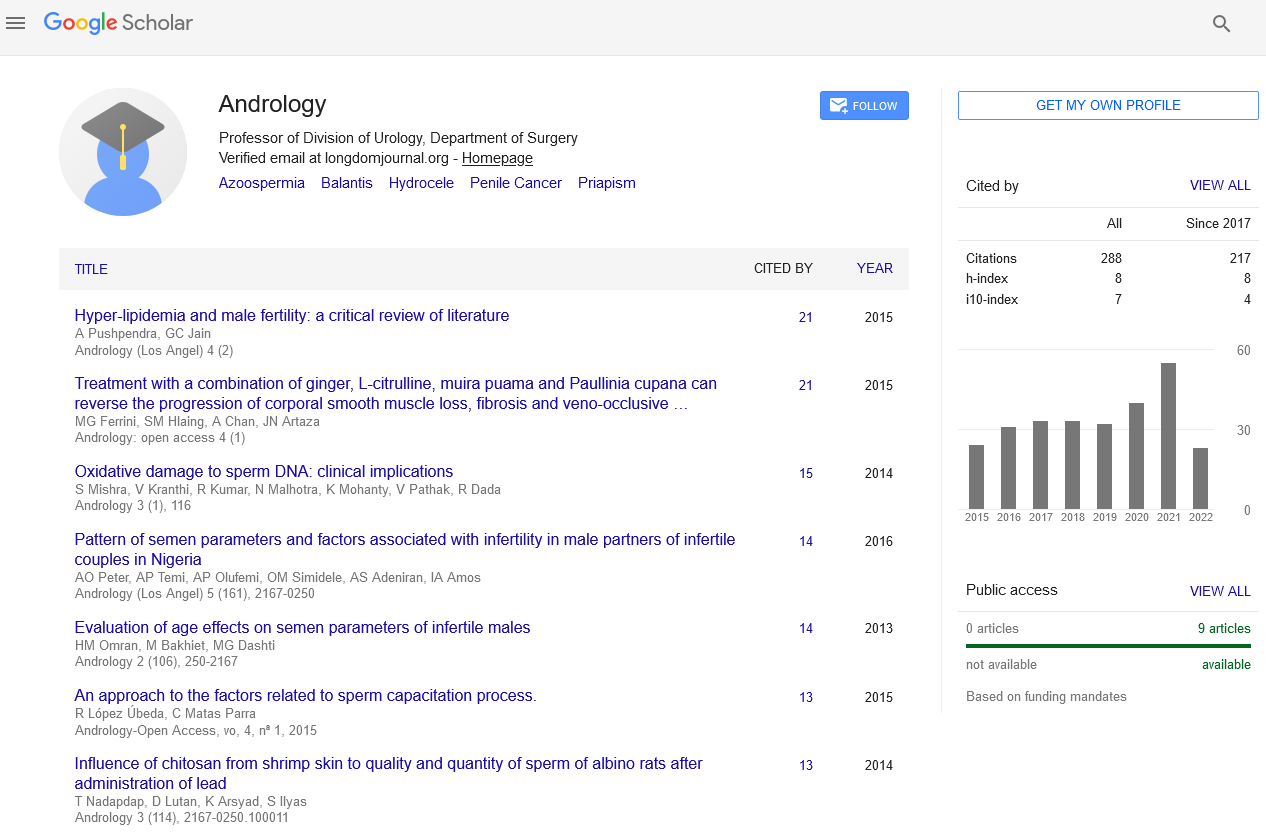Viewport: 1266px width, 833px height.
Task: Open citation count 15 for Oxidative damage
Action: [x=806, y=473]
